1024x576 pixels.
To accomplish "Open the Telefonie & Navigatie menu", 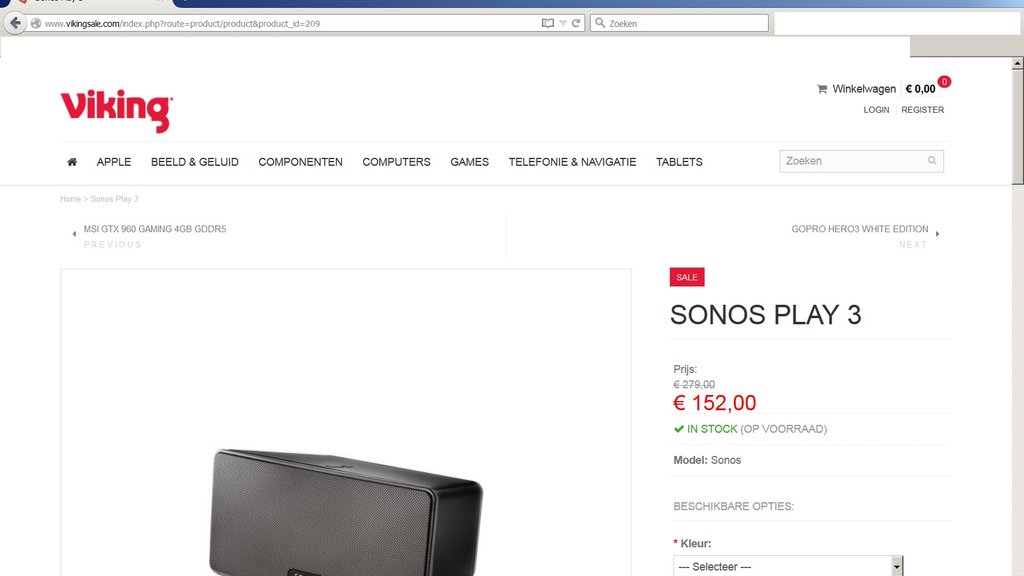I will (572, 162).
